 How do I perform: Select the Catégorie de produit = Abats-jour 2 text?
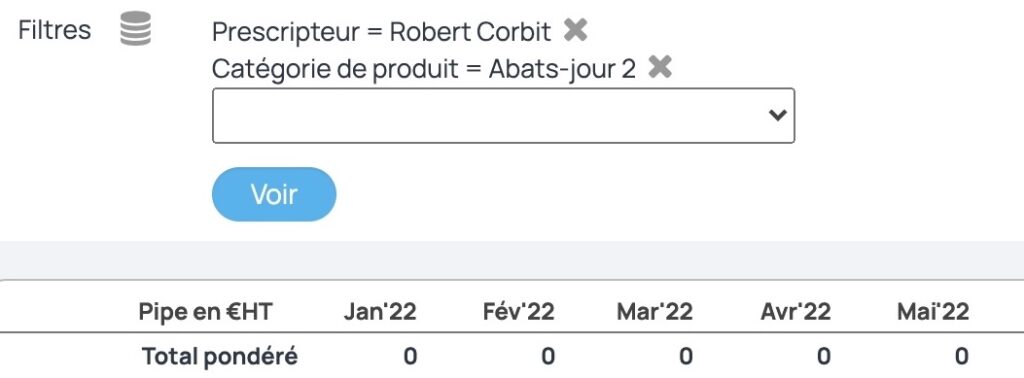coord(424,69)
